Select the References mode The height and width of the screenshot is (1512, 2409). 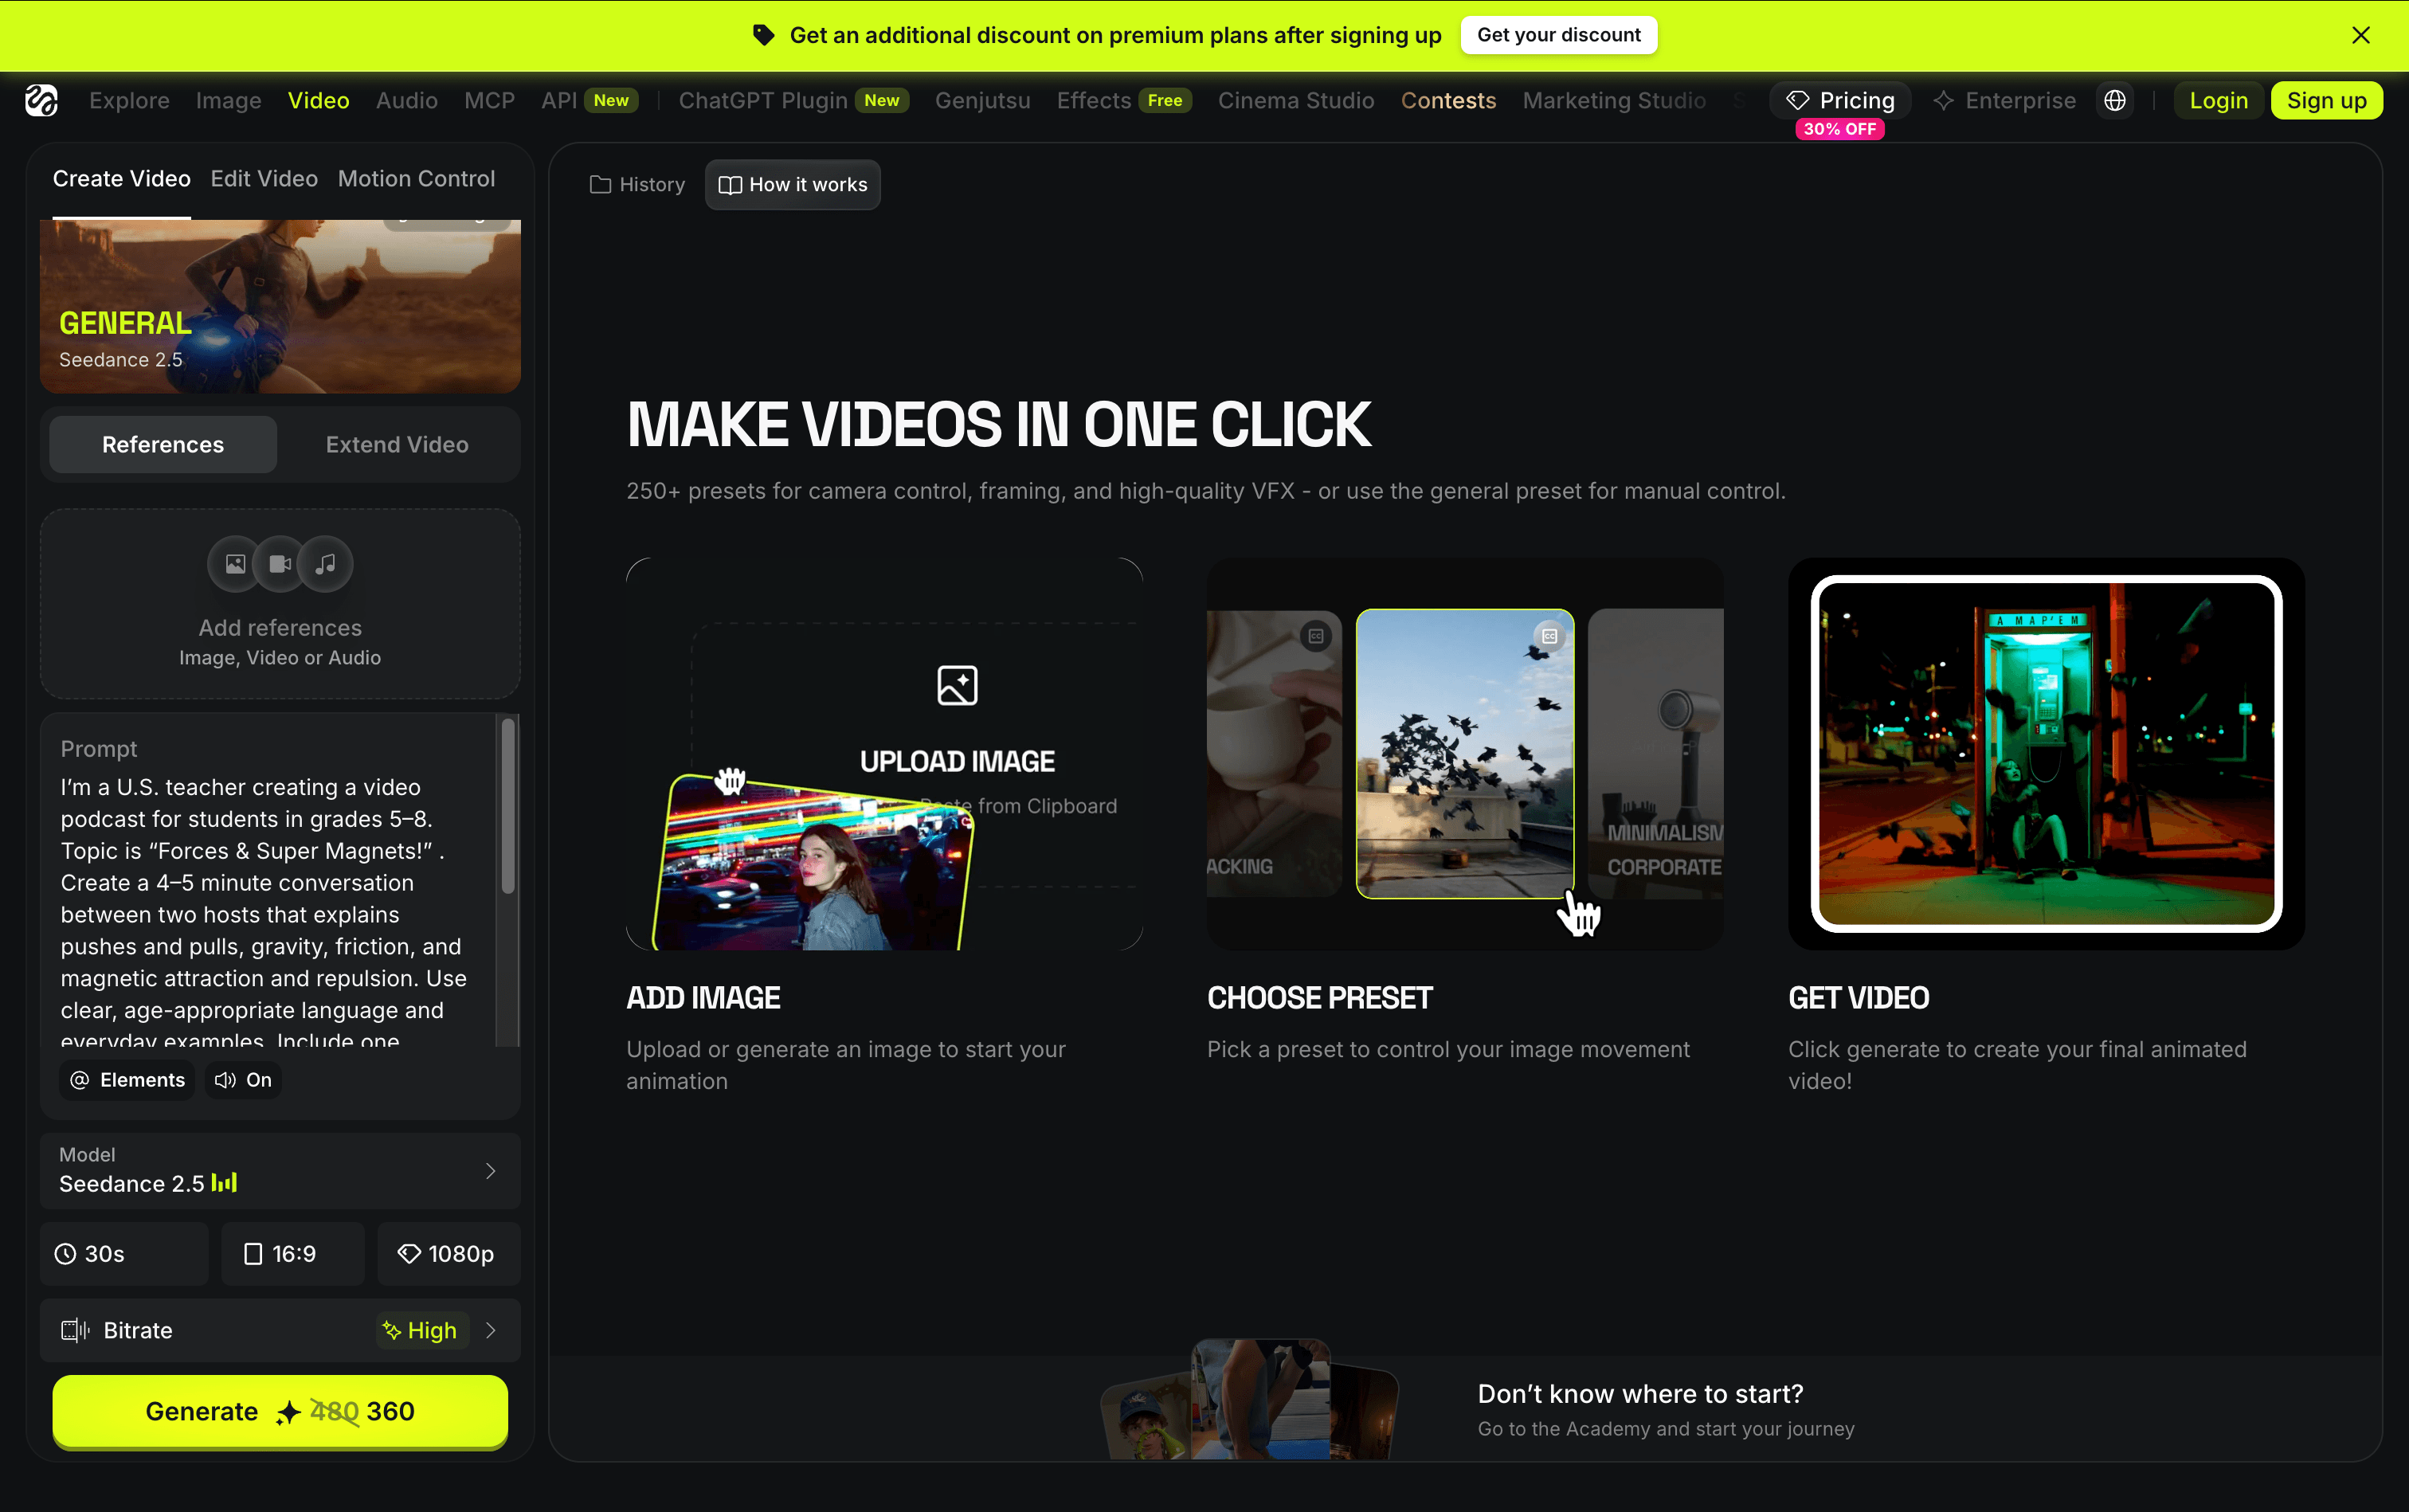tap(163, 444)
